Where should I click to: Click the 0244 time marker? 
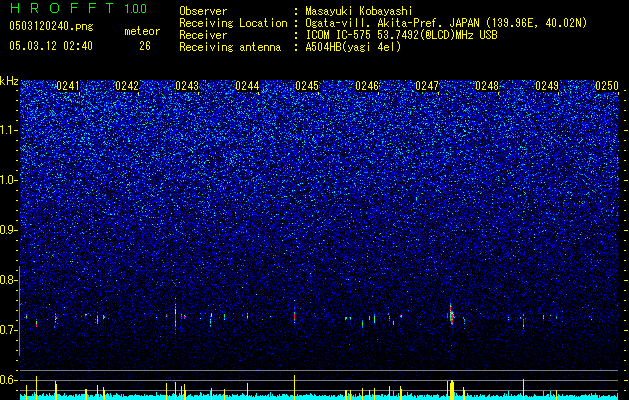(247, 86)
